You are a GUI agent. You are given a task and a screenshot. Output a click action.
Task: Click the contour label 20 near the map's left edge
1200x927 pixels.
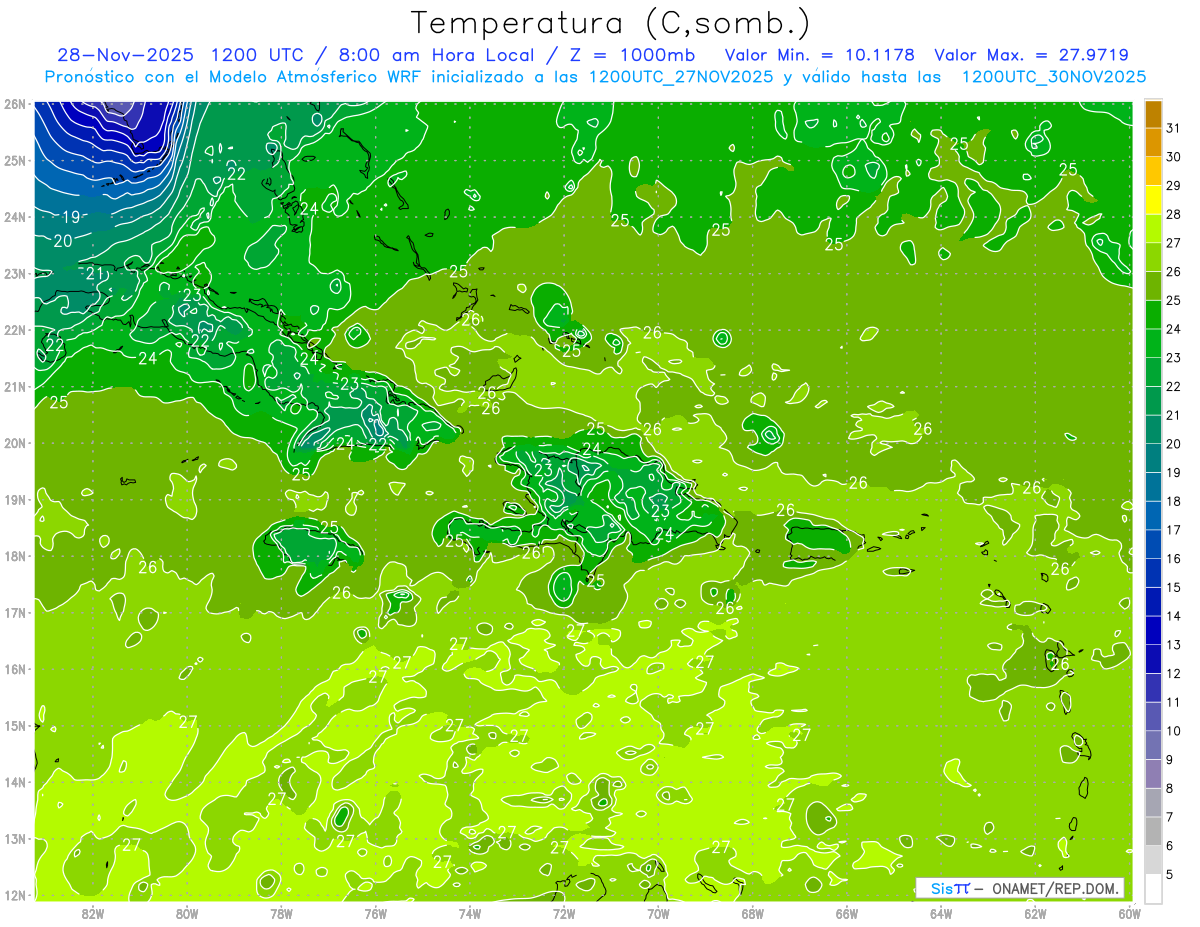tap(62, 241)
